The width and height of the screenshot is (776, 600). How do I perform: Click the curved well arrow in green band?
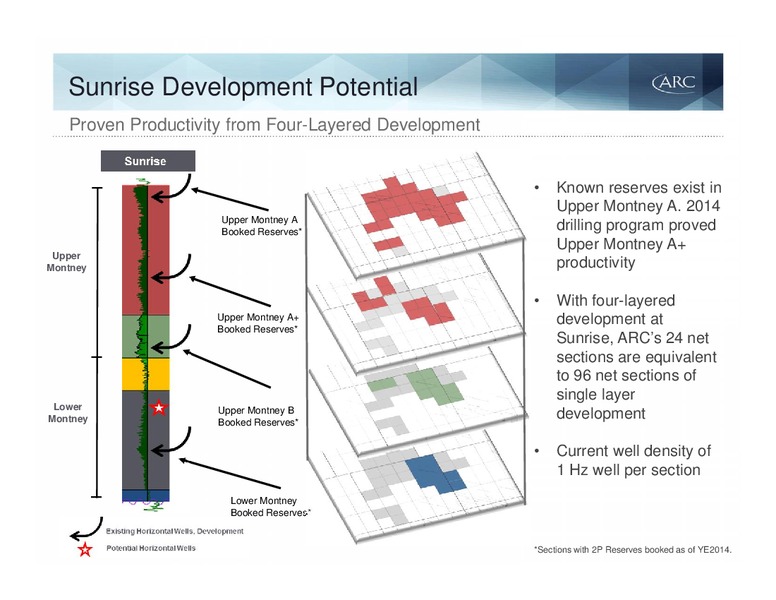[171, 339]
